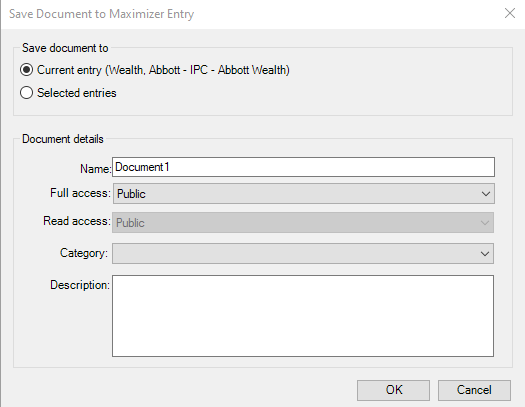The width and height of the screenshot is (525, 407).
Task: Click the "Description:" label text
Action: click(80, 285)
